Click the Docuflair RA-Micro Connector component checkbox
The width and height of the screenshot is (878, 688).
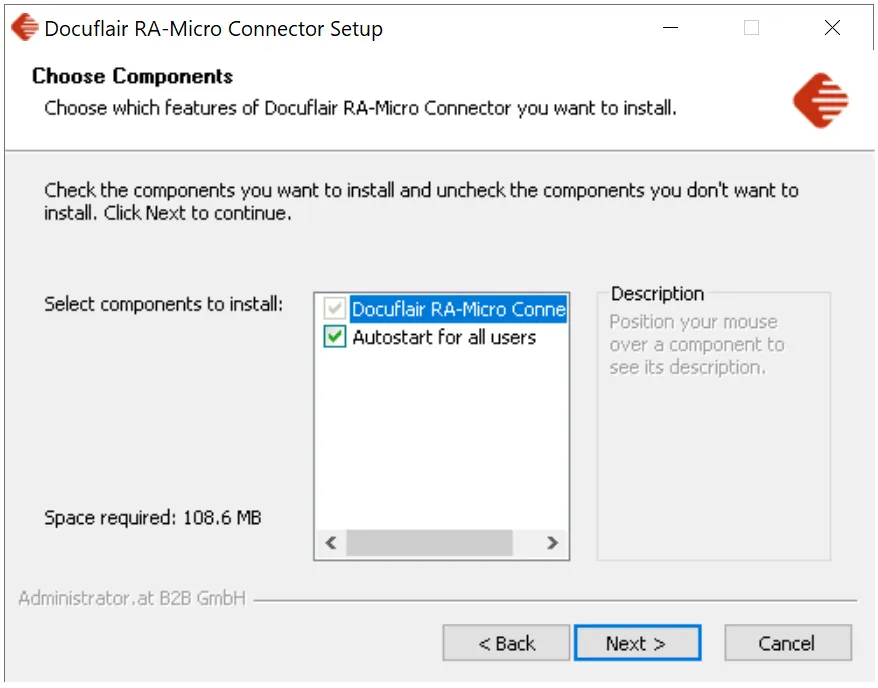pos(335,310)
